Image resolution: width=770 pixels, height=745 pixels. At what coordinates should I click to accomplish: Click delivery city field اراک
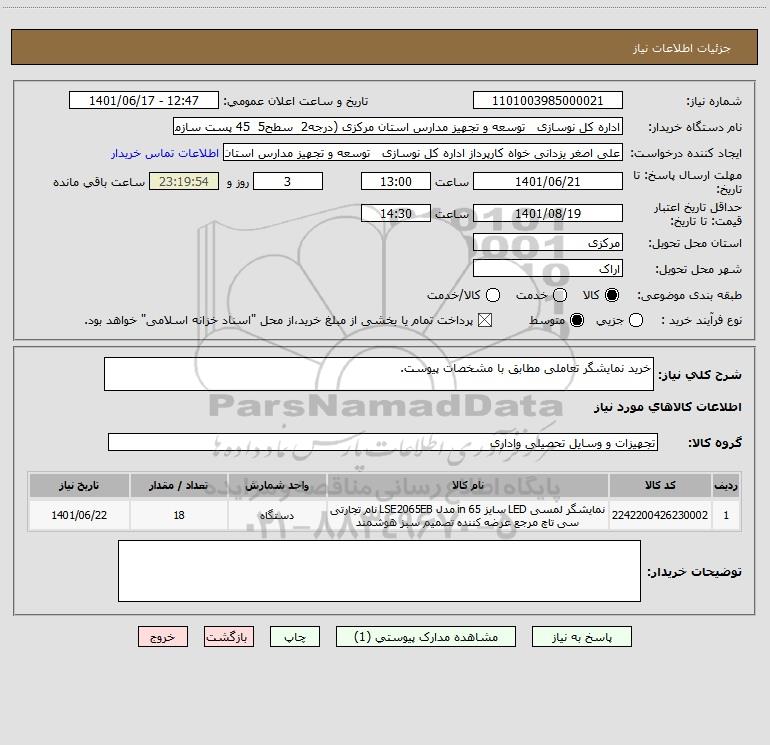(548, 269)
